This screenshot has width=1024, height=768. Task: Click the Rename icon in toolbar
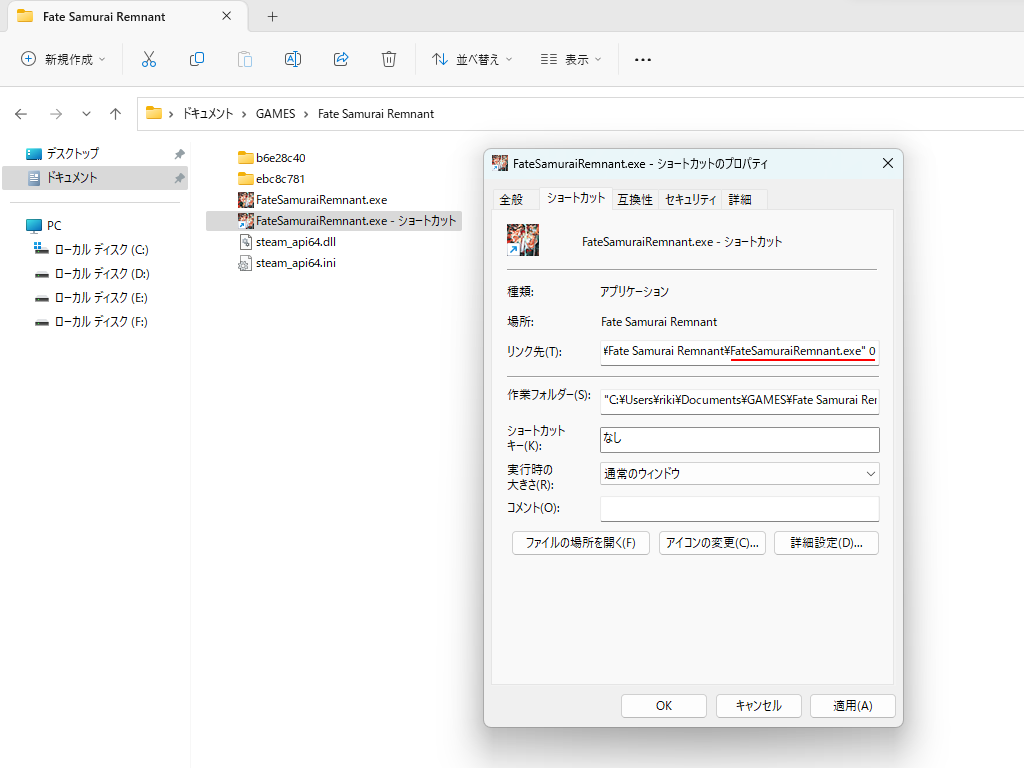pos(293,59)
